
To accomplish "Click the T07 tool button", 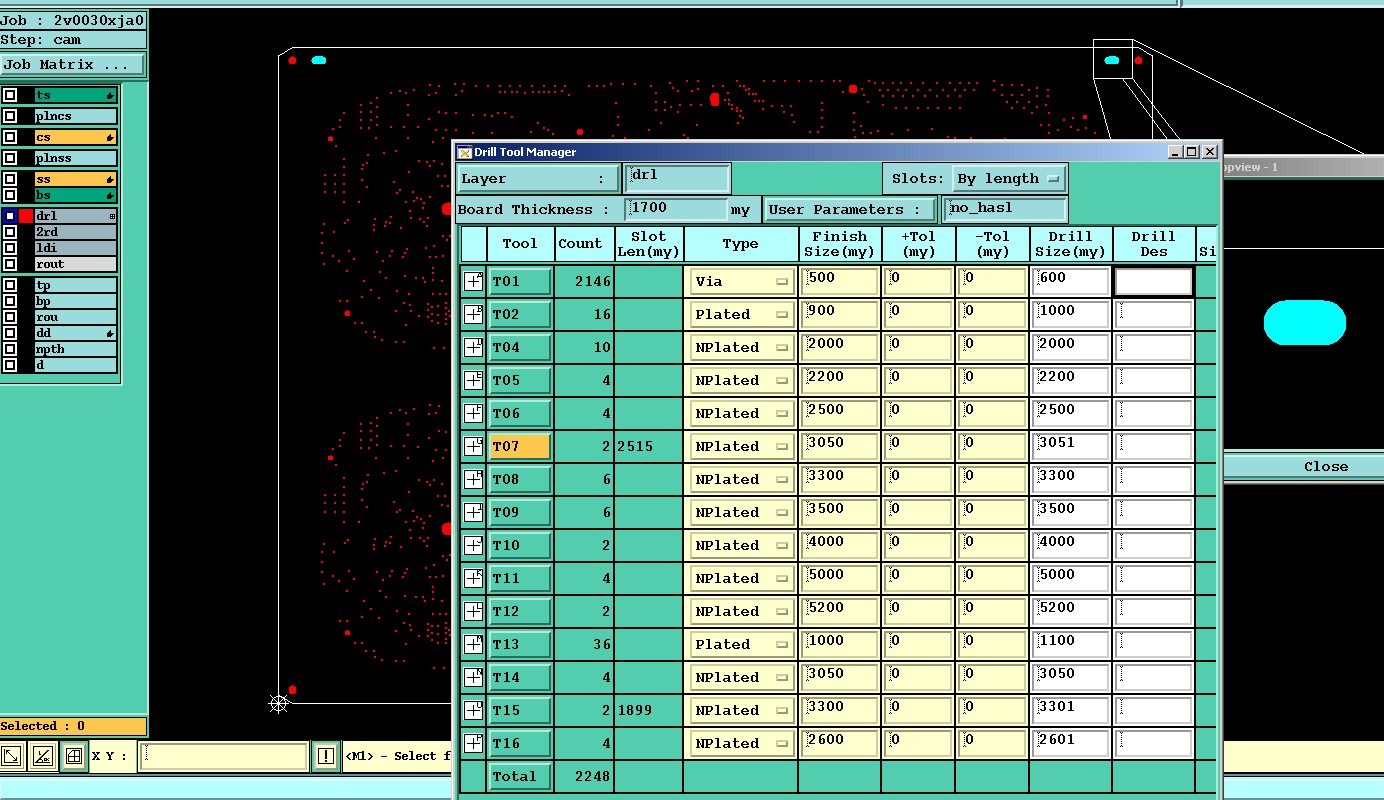I will (520, 446).
